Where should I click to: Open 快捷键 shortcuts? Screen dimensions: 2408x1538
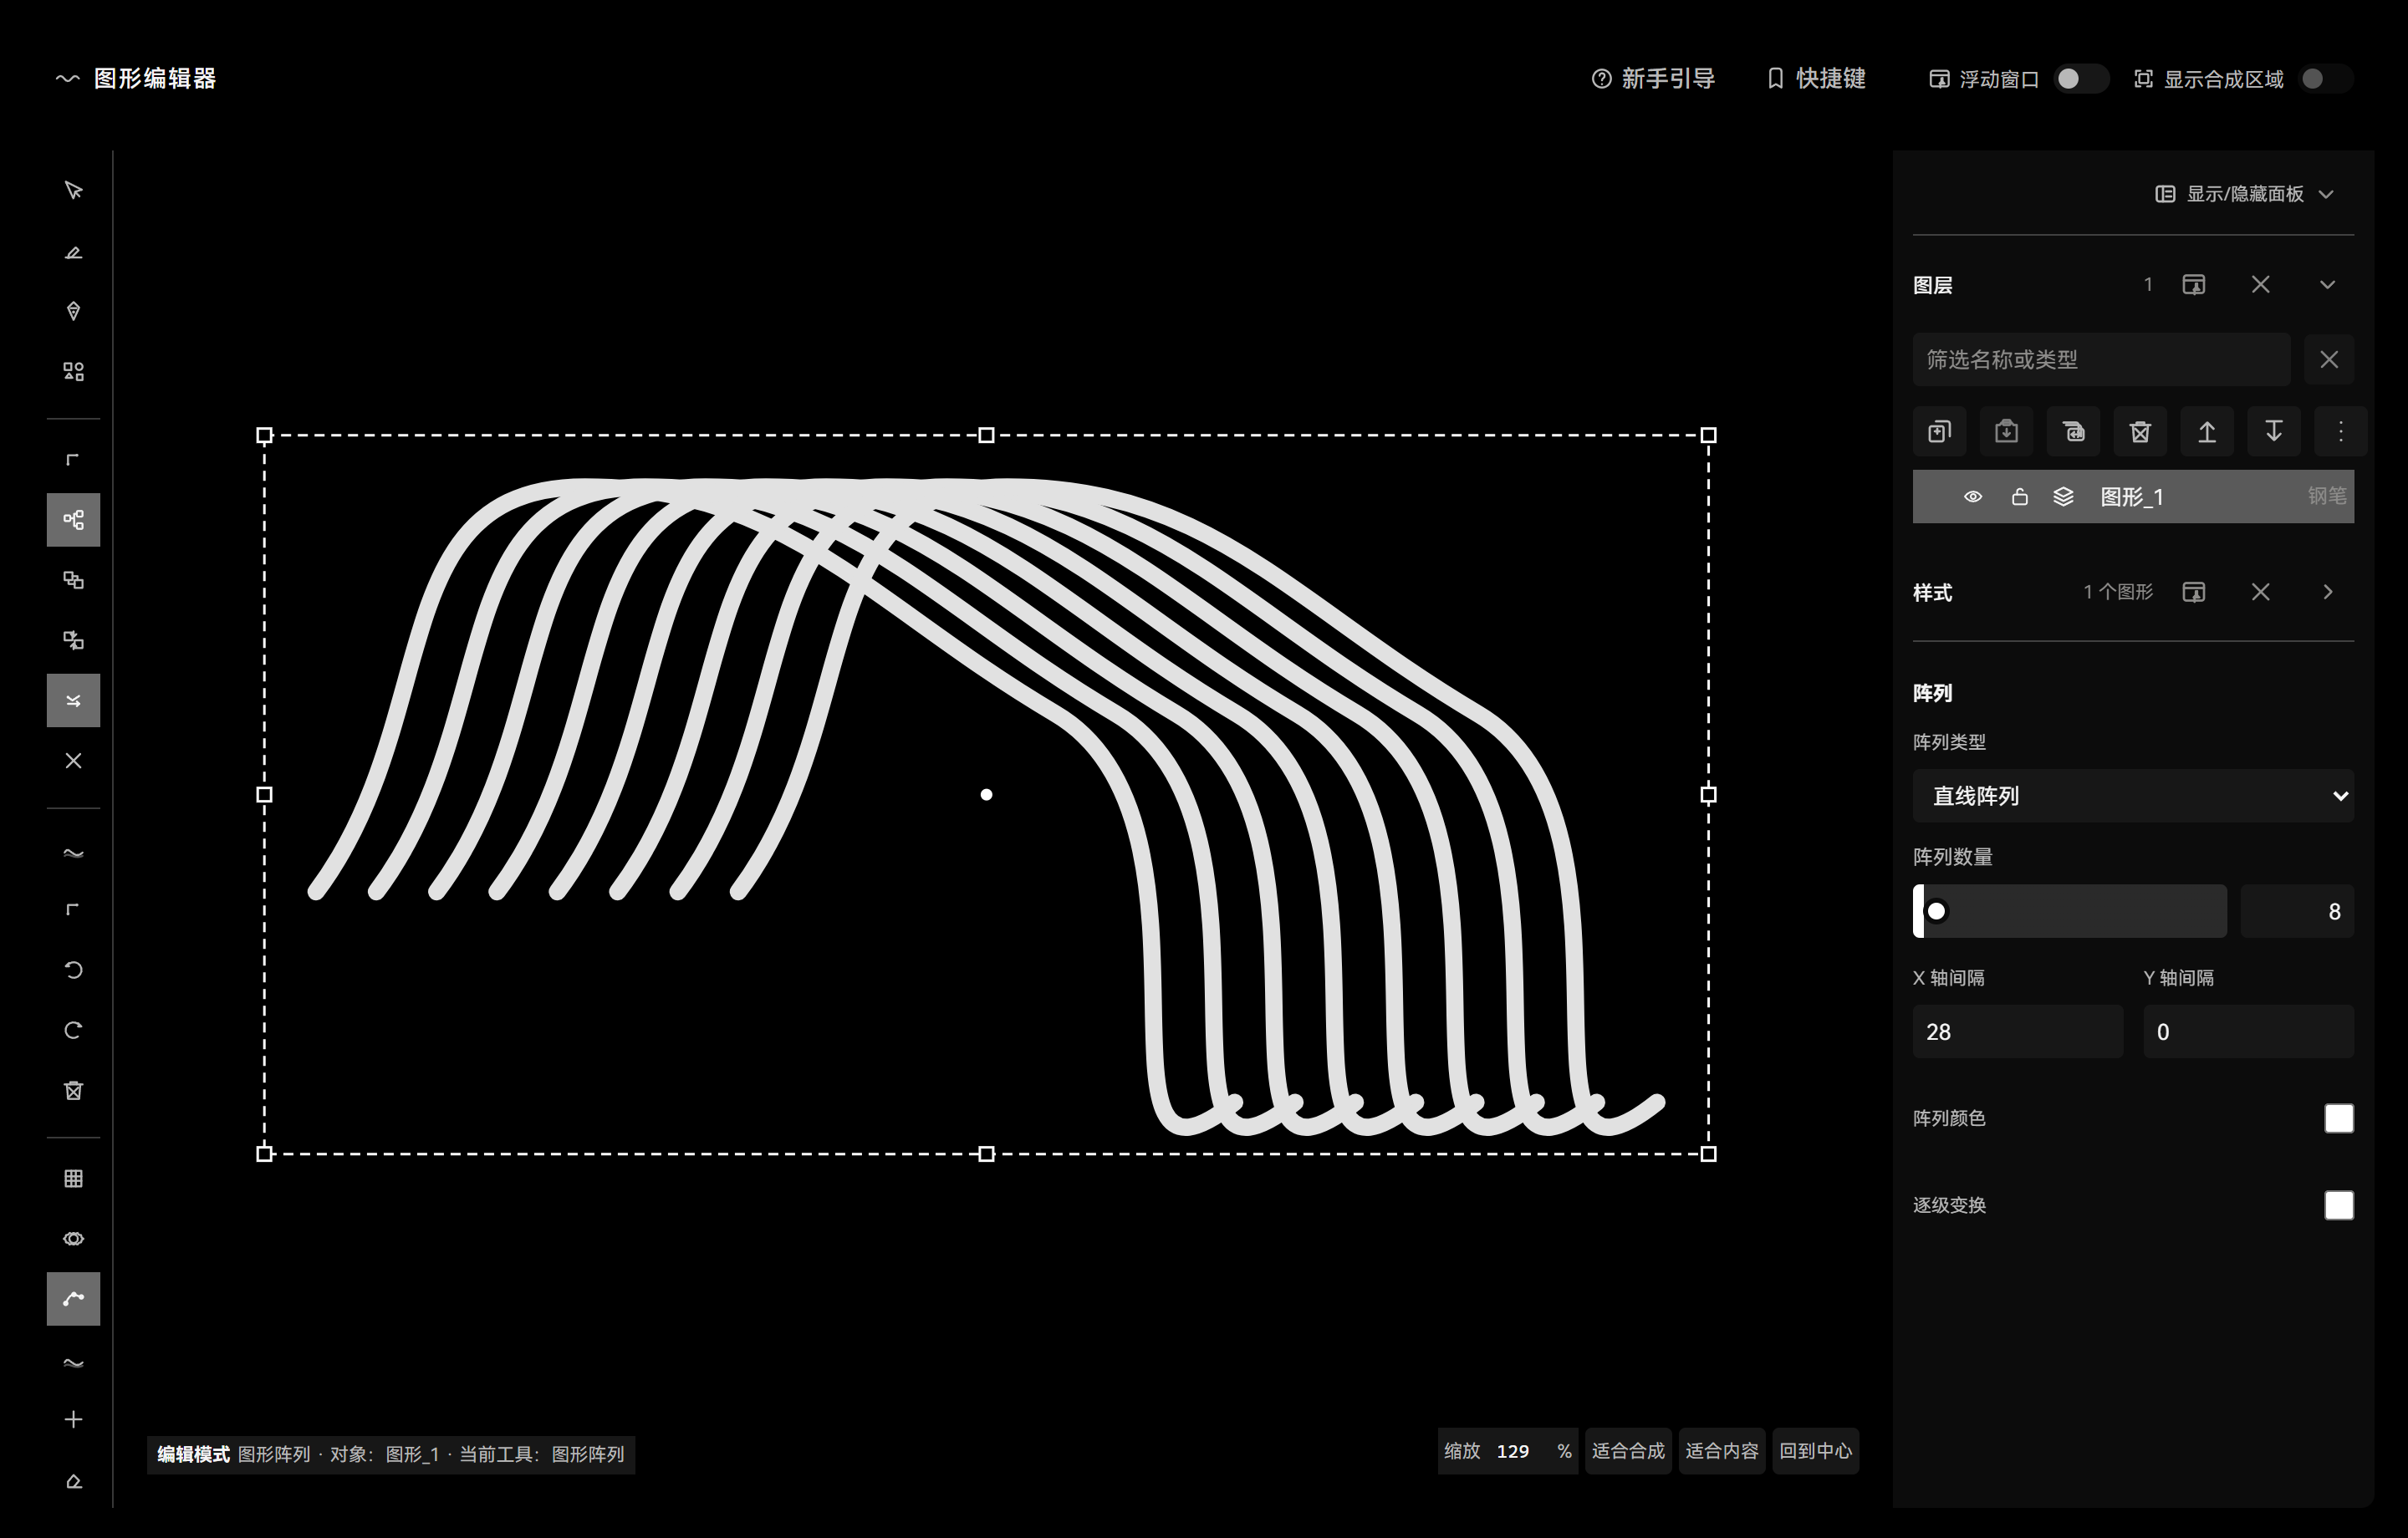click(1816, 79)
